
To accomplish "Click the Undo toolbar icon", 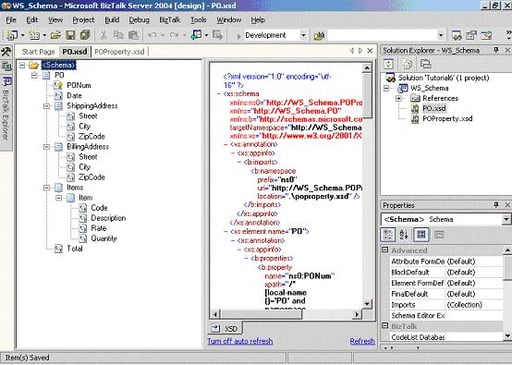I will point(152,35).
